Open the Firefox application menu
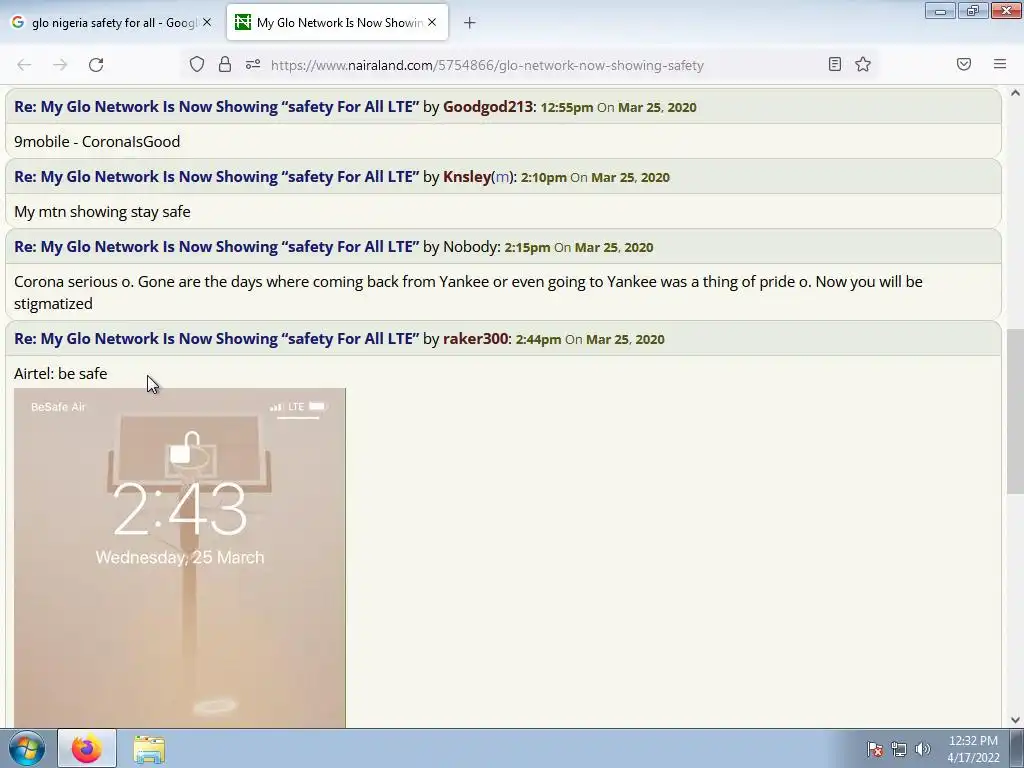This screenshot has height=768, width=1024. 1000,64
